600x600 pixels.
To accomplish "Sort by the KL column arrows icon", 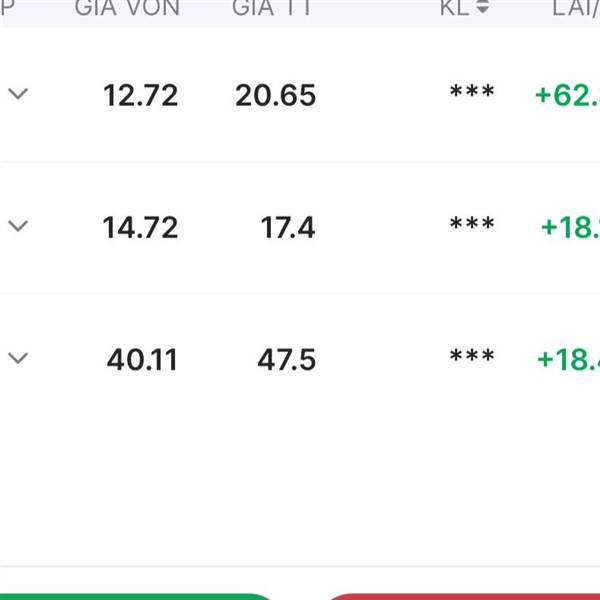I will click(x=483, y=6).
